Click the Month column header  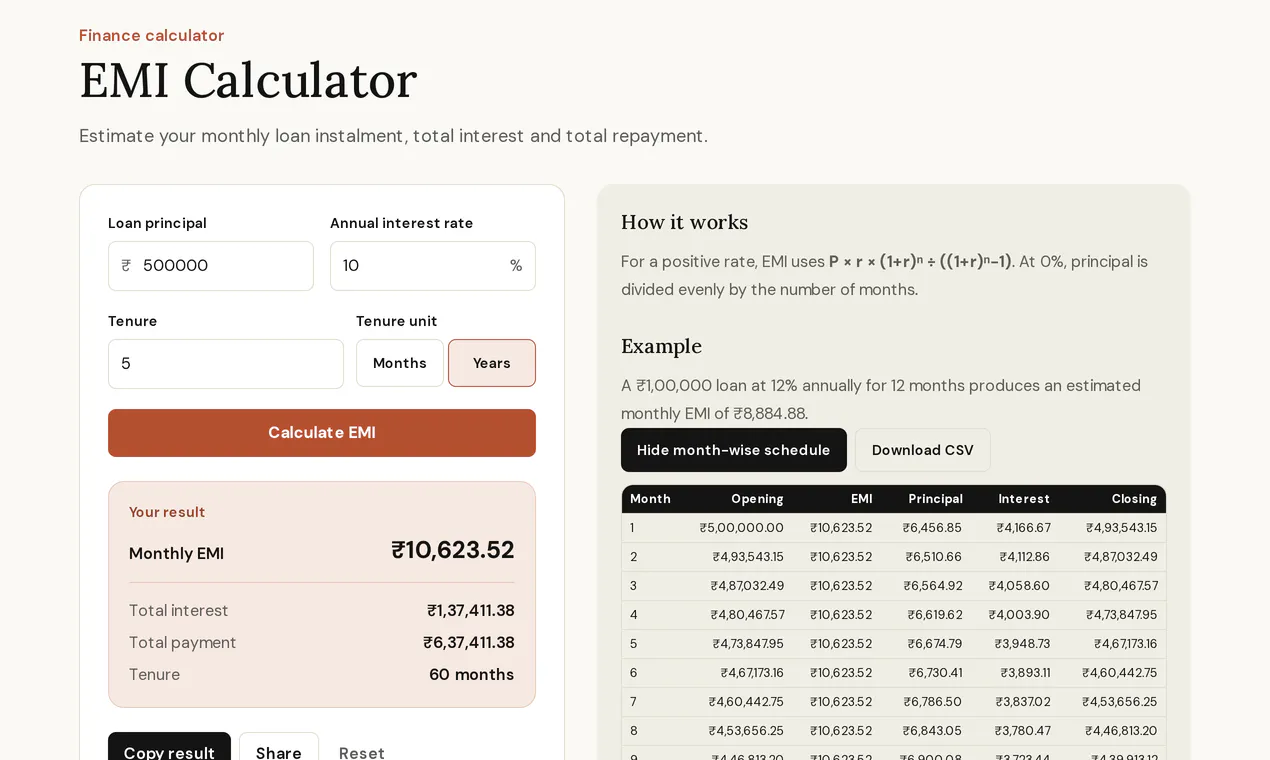pos(650,499)
